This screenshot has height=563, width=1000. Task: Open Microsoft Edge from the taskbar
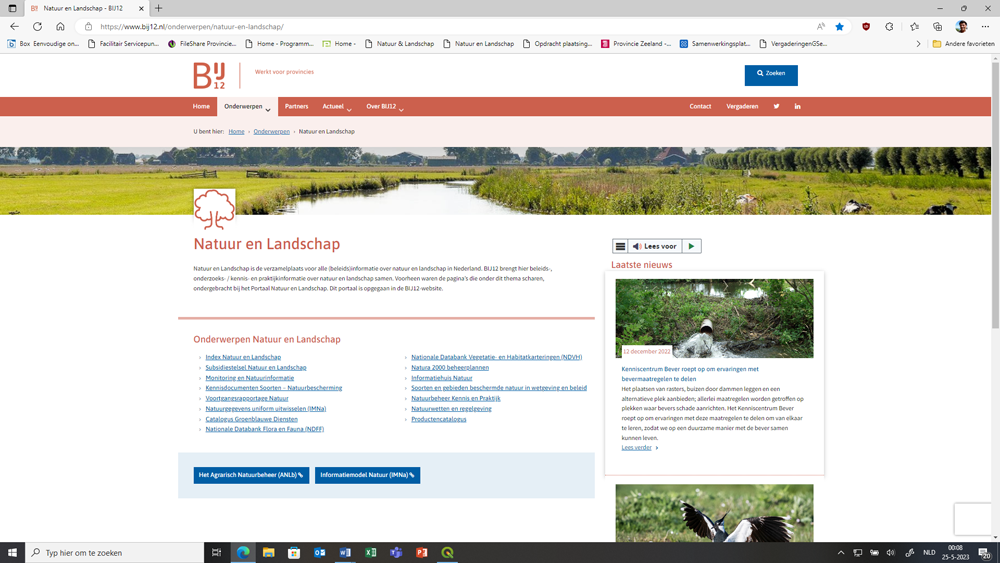(243, 553)
